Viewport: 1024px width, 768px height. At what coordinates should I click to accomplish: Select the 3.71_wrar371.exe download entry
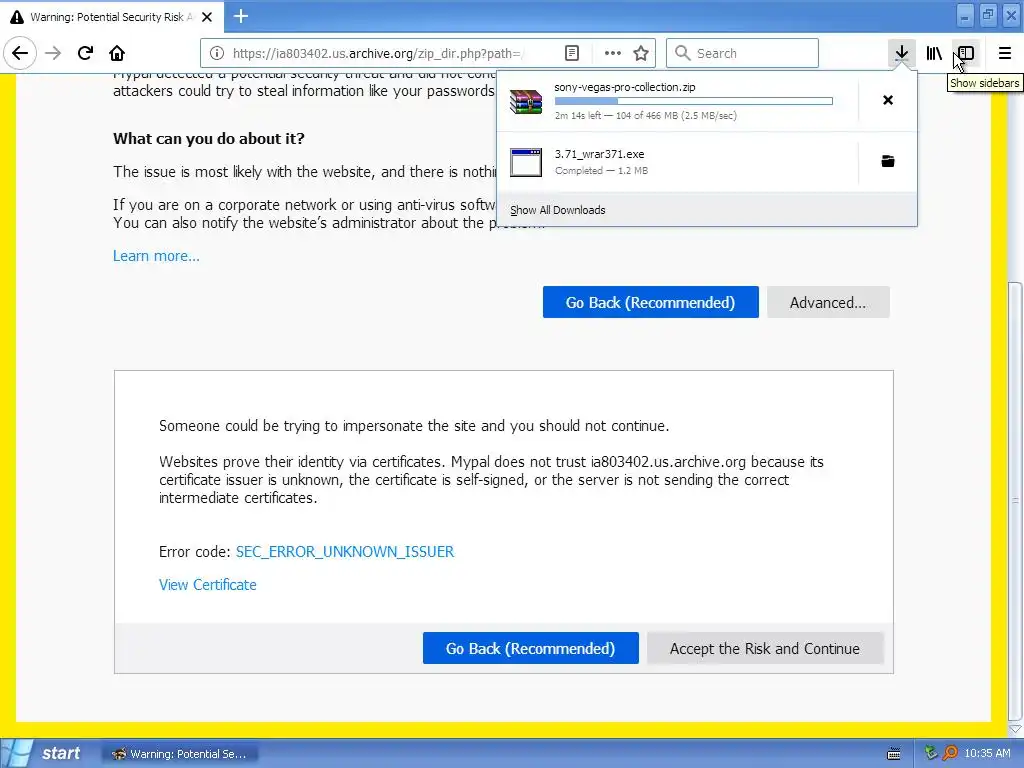pyautogui.click(x=677, y=161)
